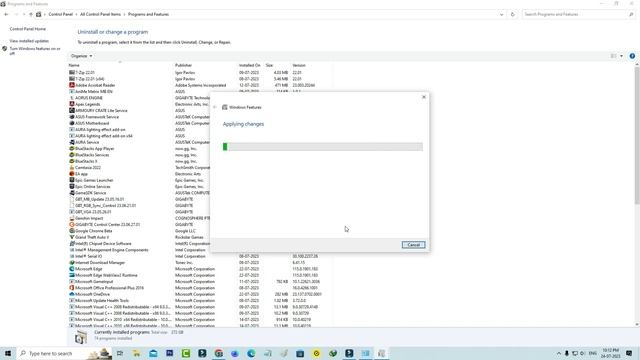Open the Help question mark icon
This screenshot has width=640, height=360.
pyautogui.click(x=632, y=56)
